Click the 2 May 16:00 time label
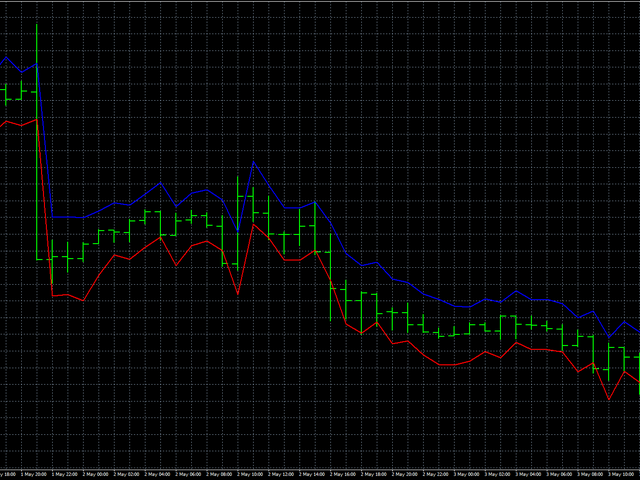 (345, 473)
